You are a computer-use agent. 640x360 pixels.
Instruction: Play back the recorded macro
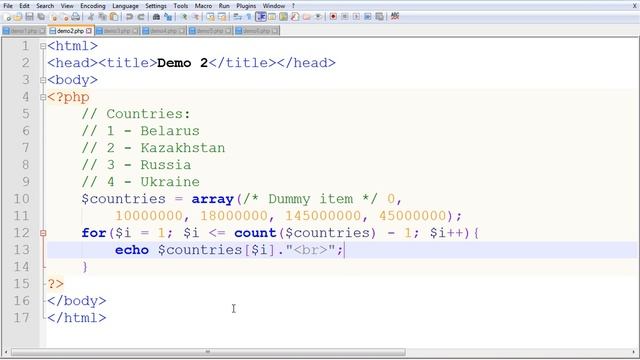tap(357, 17)
